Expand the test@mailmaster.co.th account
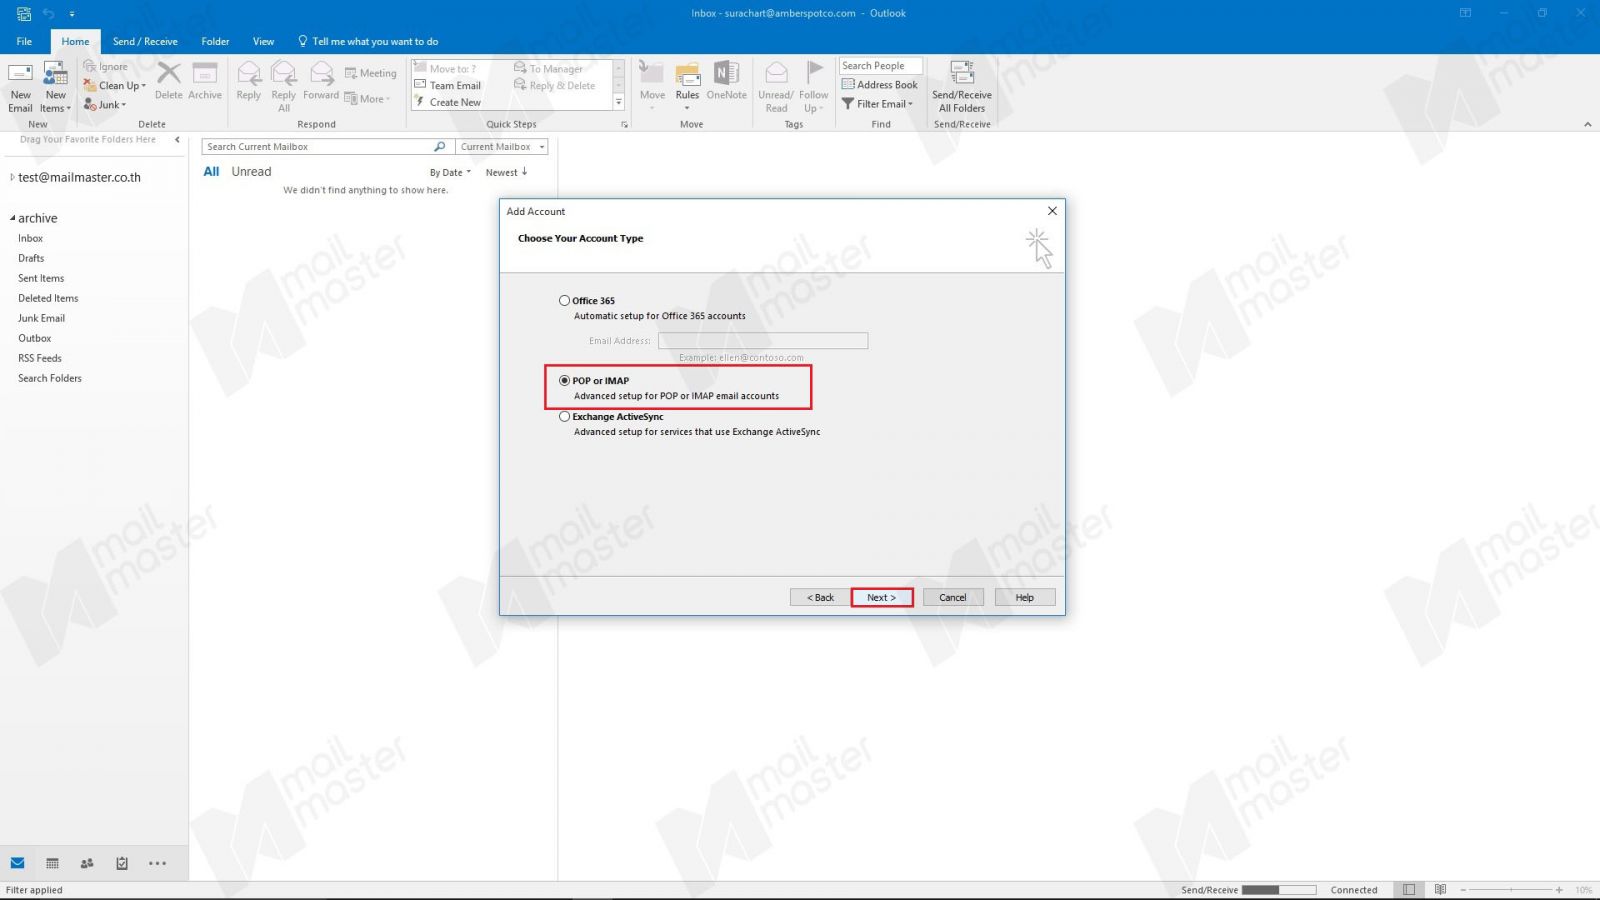Viewport: 1600px width, 900px height. click(12, 177)
